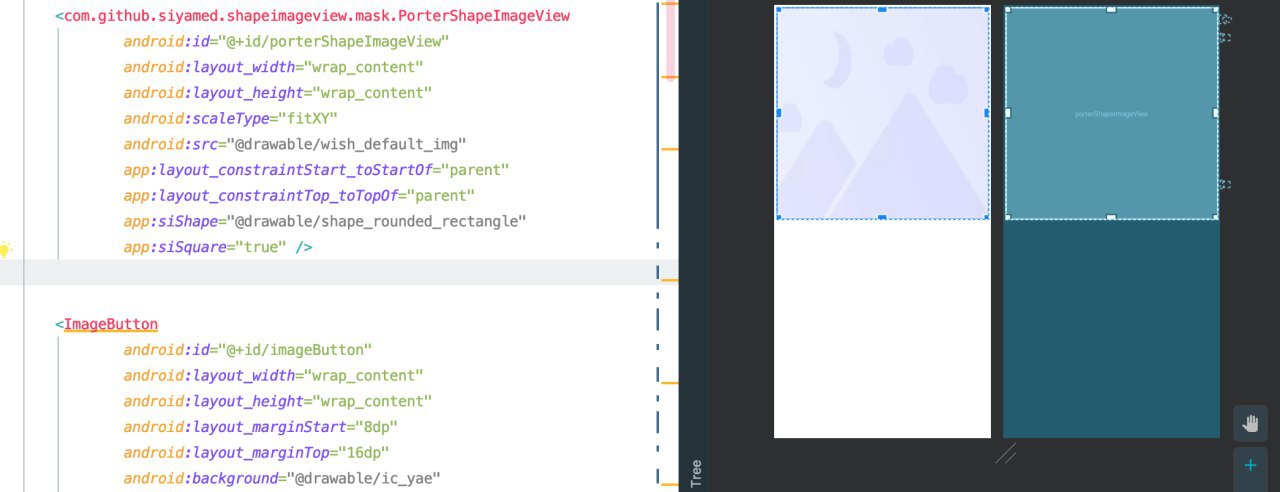Zoom in with the plus button

1250,466
